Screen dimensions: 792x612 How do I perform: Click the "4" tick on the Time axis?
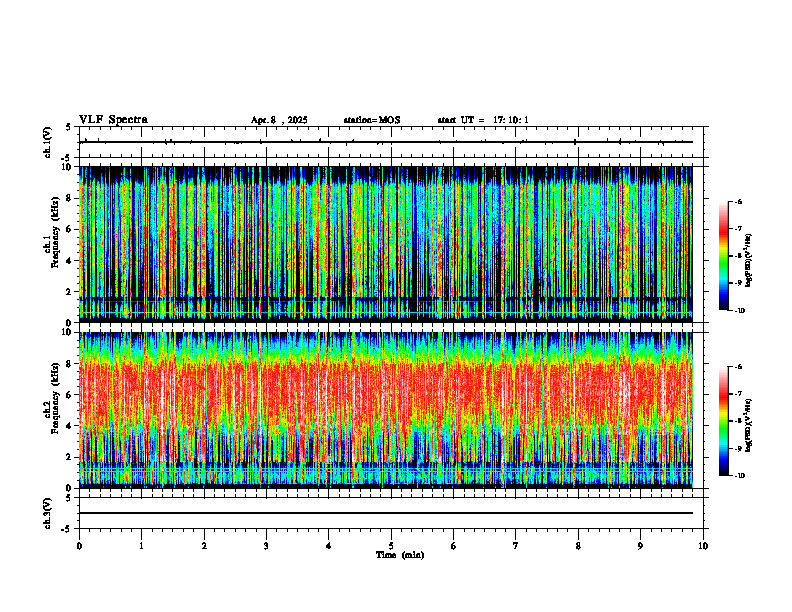329,546
